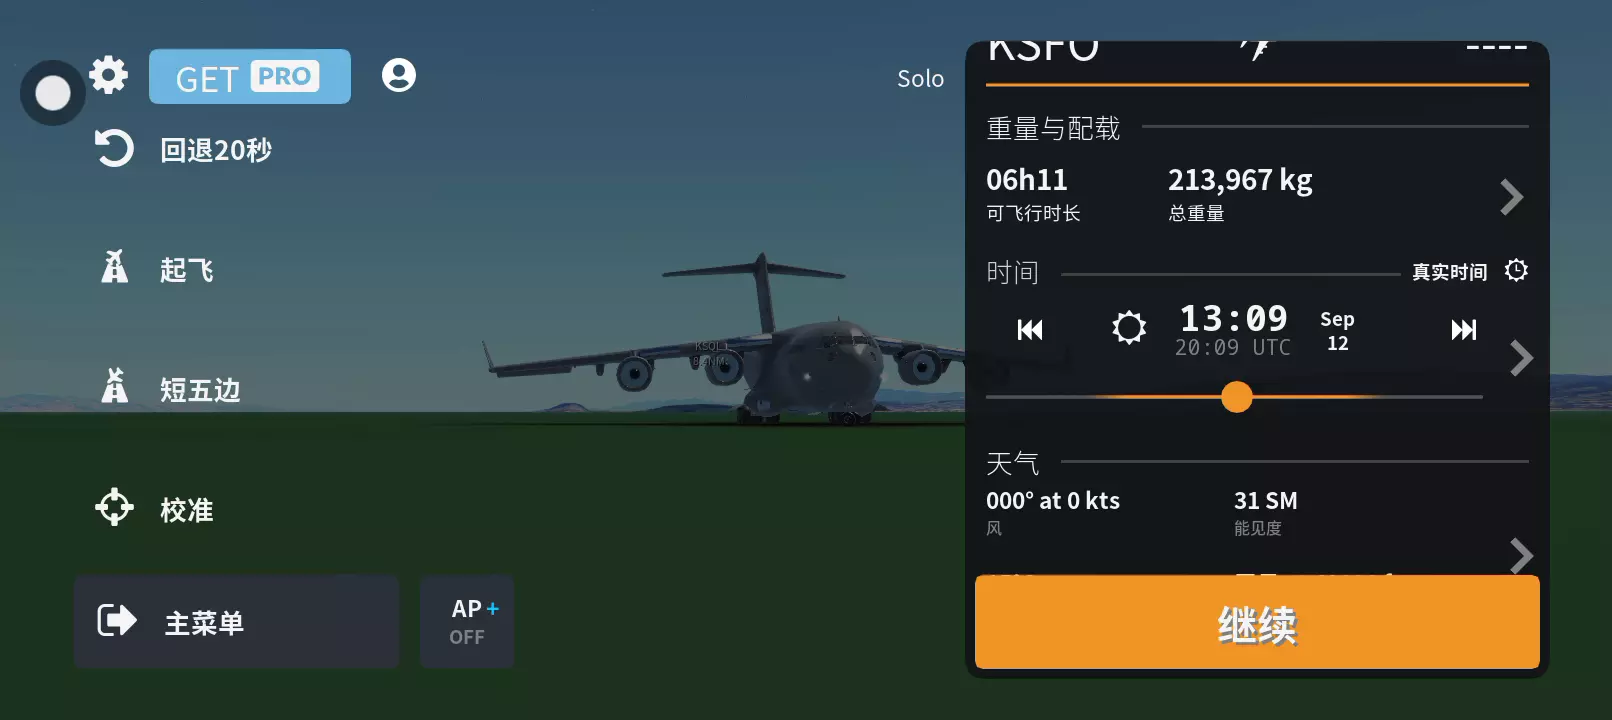1612x720 pixels.
Task: Open the user profile account icon
Action: [399, 75]
